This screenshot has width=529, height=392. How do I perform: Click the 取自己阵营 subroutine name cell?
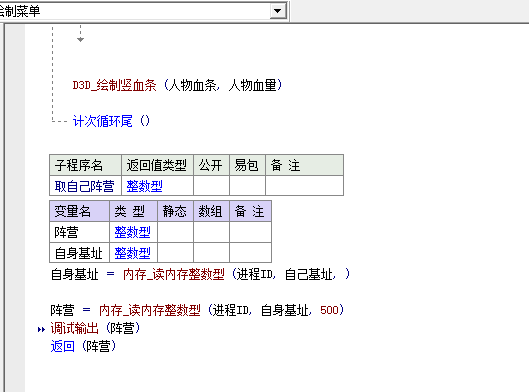coord(85,186)
